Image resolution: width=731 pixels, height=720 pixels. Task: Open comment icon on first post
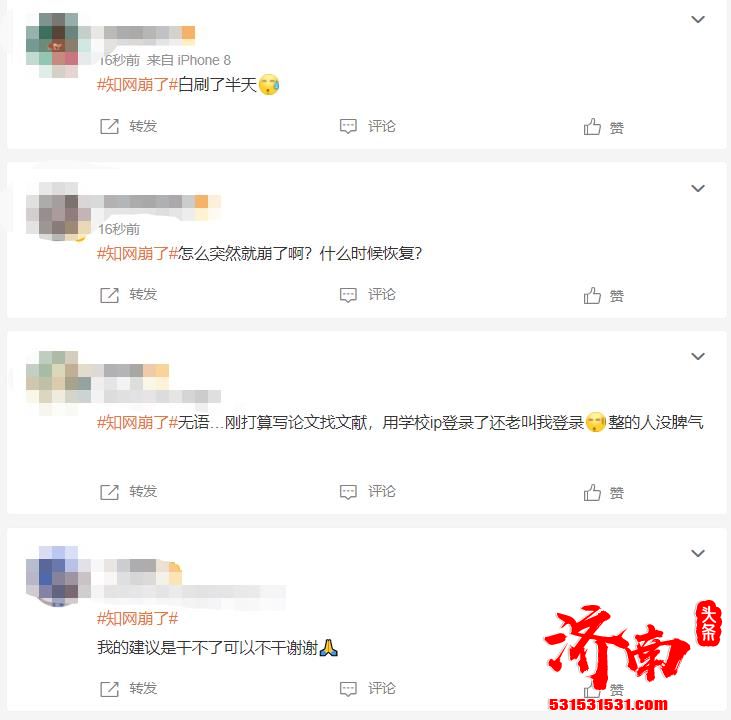point(348,126)
